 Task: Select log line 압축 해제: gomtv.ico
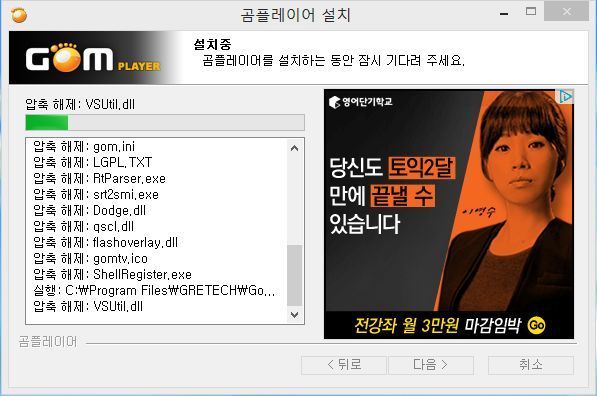pyautogui.click(x=90, y=259)
